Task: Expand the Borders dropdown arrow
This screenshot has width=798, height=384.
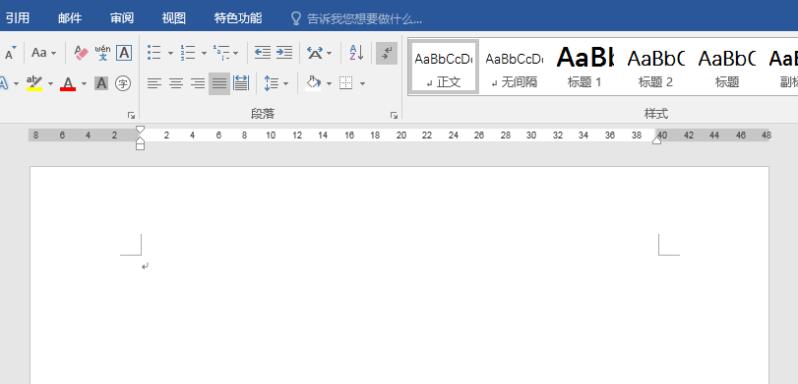Action: (362, 84)
